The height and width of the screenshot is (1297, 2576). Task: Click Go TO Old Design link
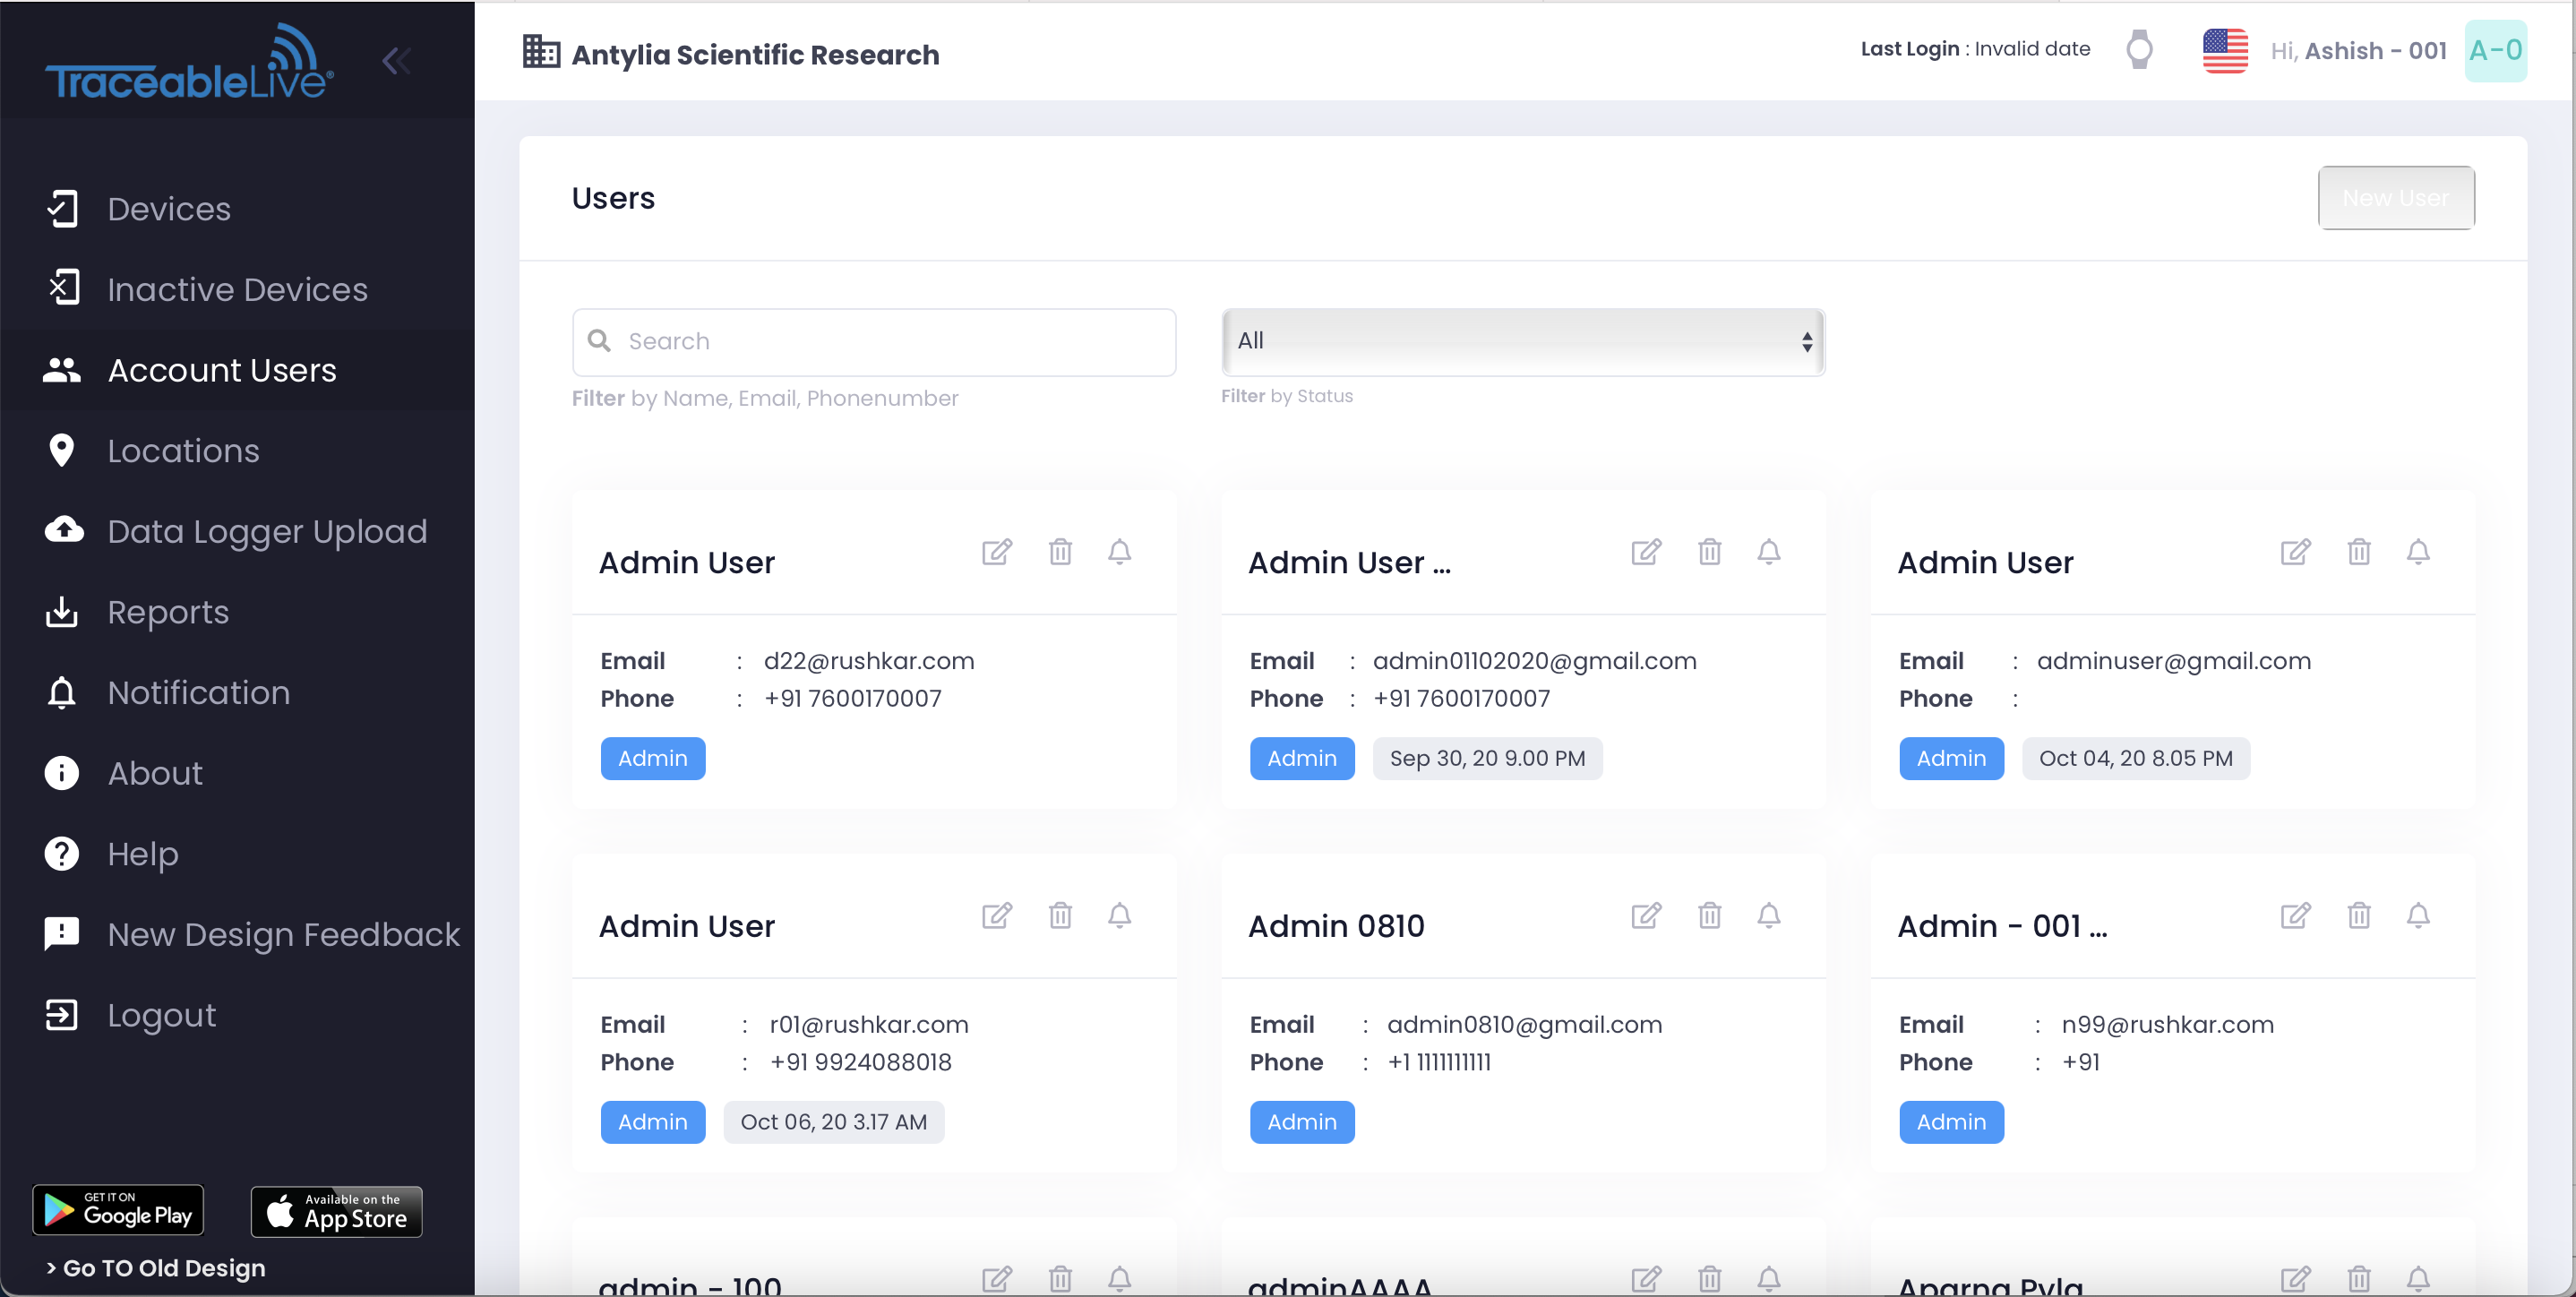pos(156,1268)
